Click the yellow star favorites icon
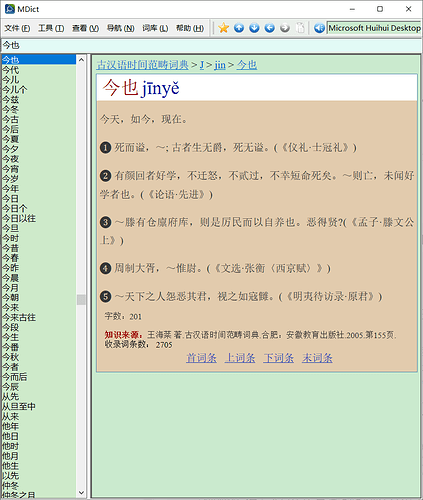The image size is (423, 500). (223, 28)
